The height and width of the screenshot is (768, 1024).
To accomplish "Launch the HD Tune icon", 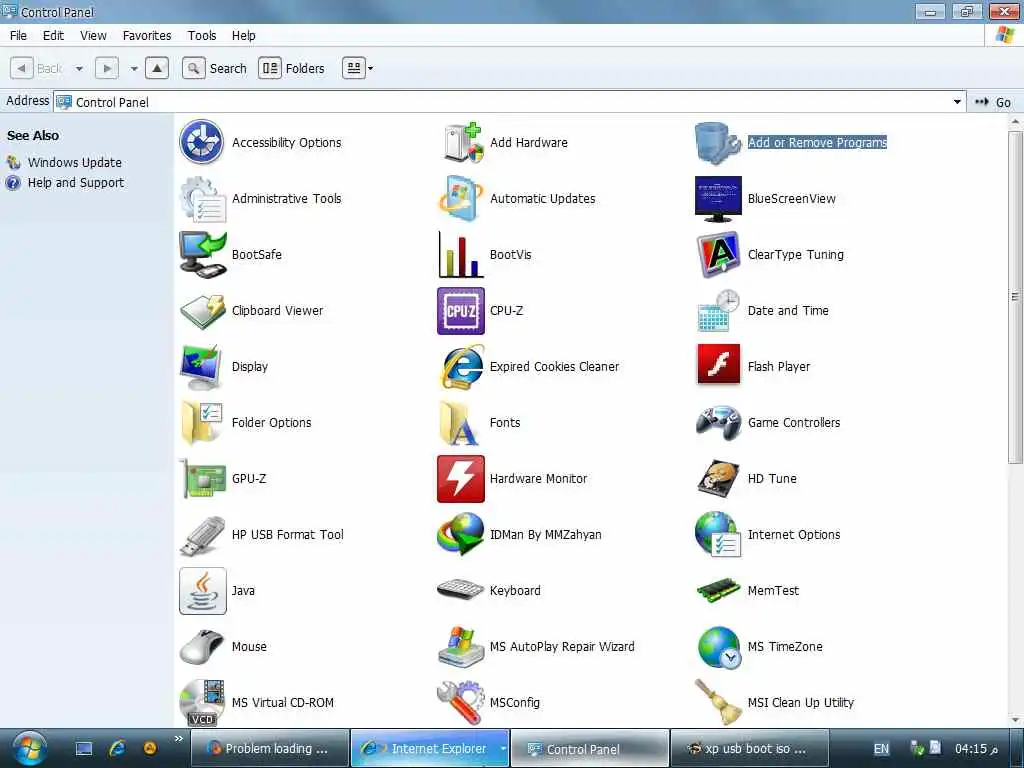I will [718, 479].
